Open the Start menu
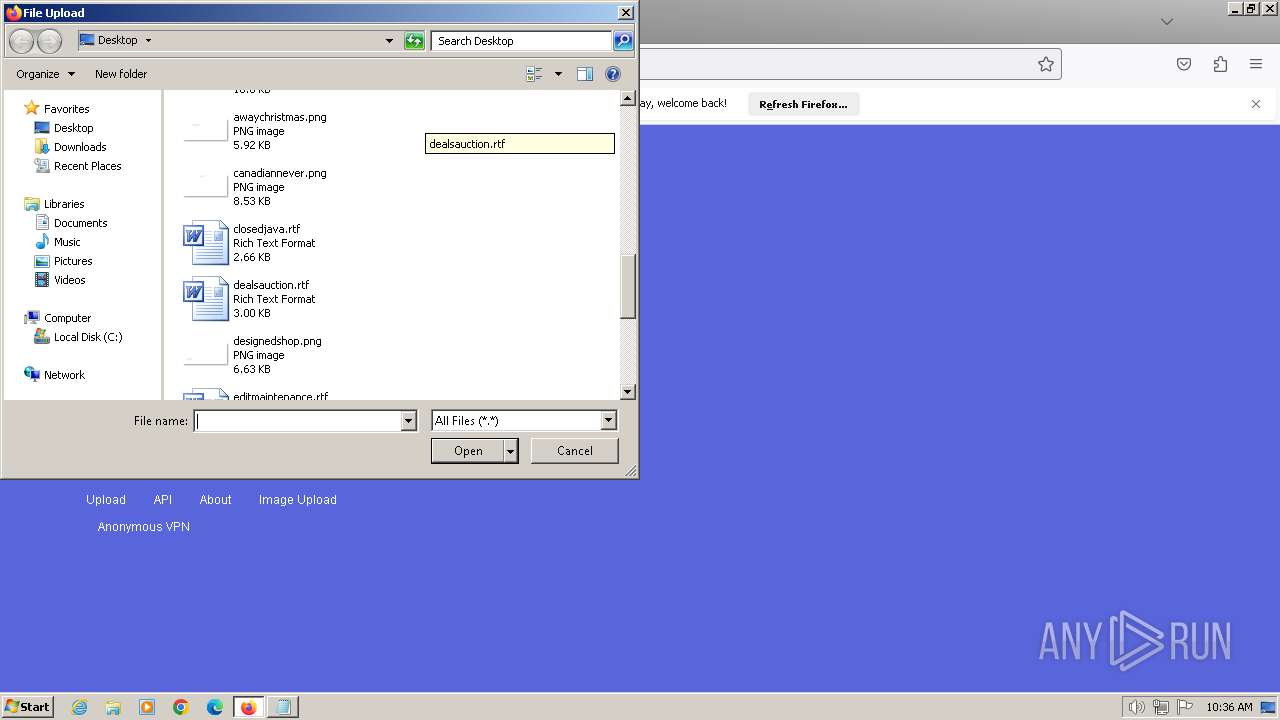1280x720 pixels. click(27, 707)
